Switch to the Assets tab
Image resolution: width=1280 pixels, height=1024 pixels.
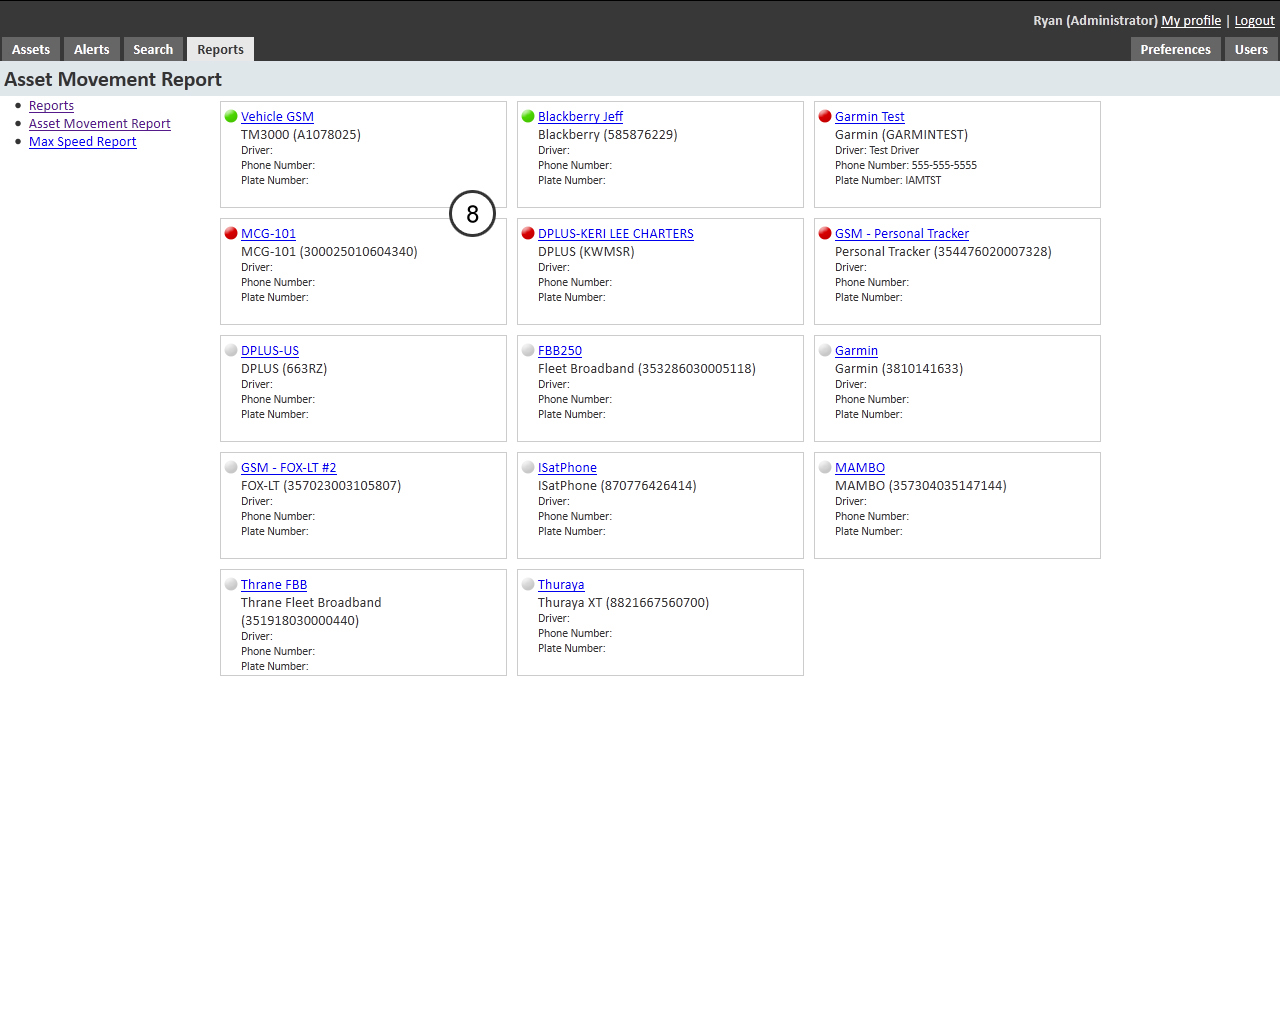(31, 50)
